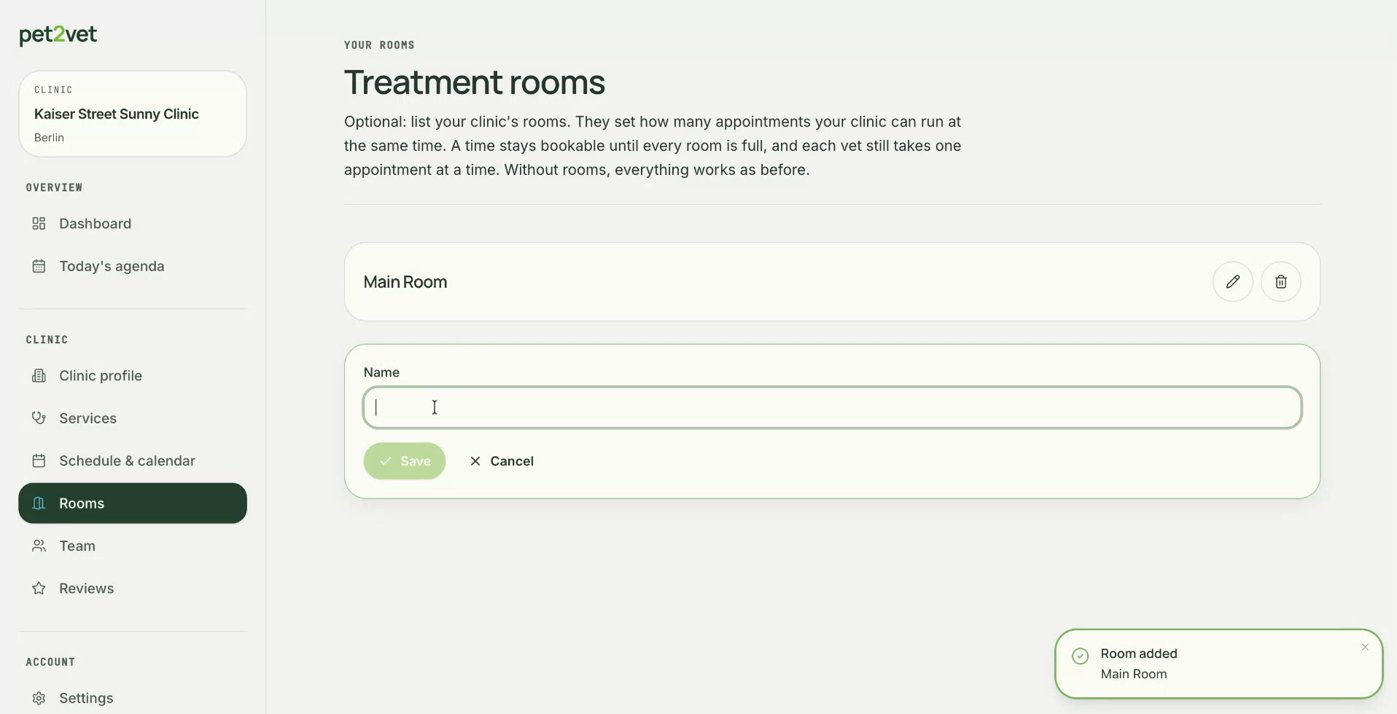Viewport: 1397px width, 714px height.
Task: Click the Dashboard grid icon in sidebar
Action: tap(39, 223)
